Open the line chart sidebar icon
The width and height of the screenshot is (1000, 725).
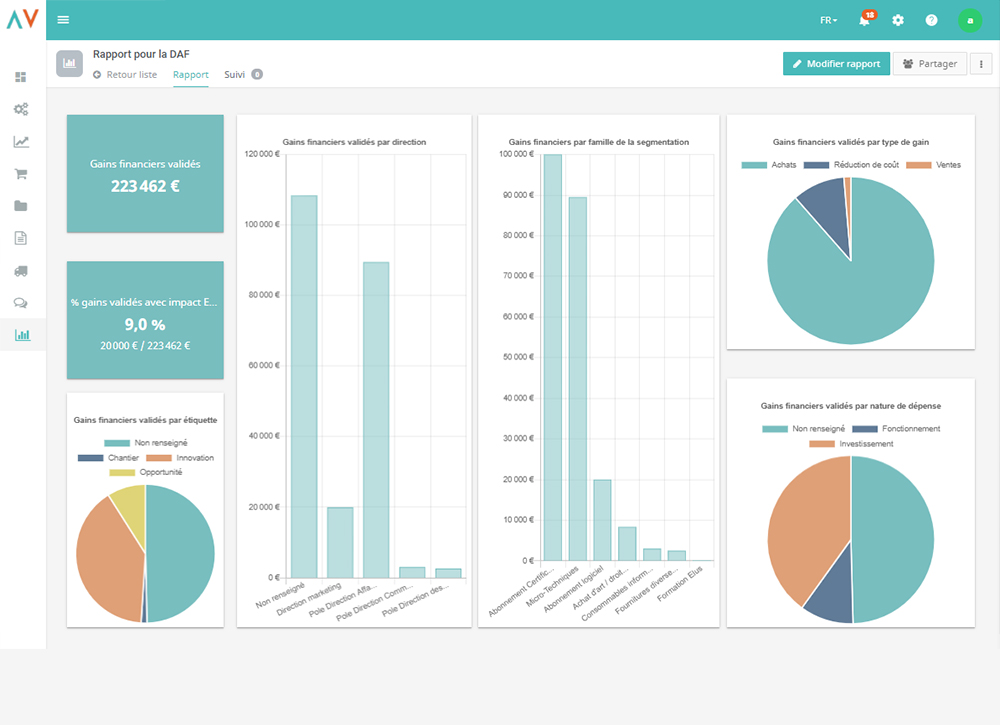pos(21,142)
